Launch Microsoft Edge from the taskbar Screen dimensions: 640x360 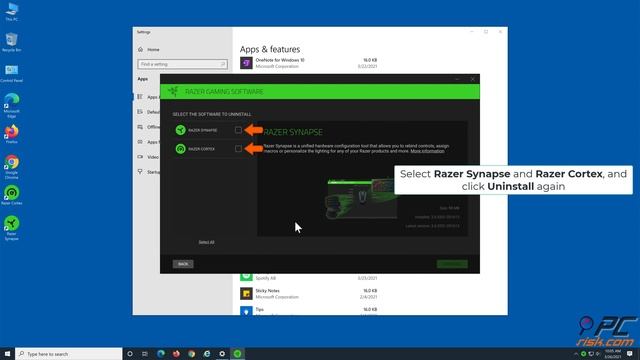coord(161,354)
